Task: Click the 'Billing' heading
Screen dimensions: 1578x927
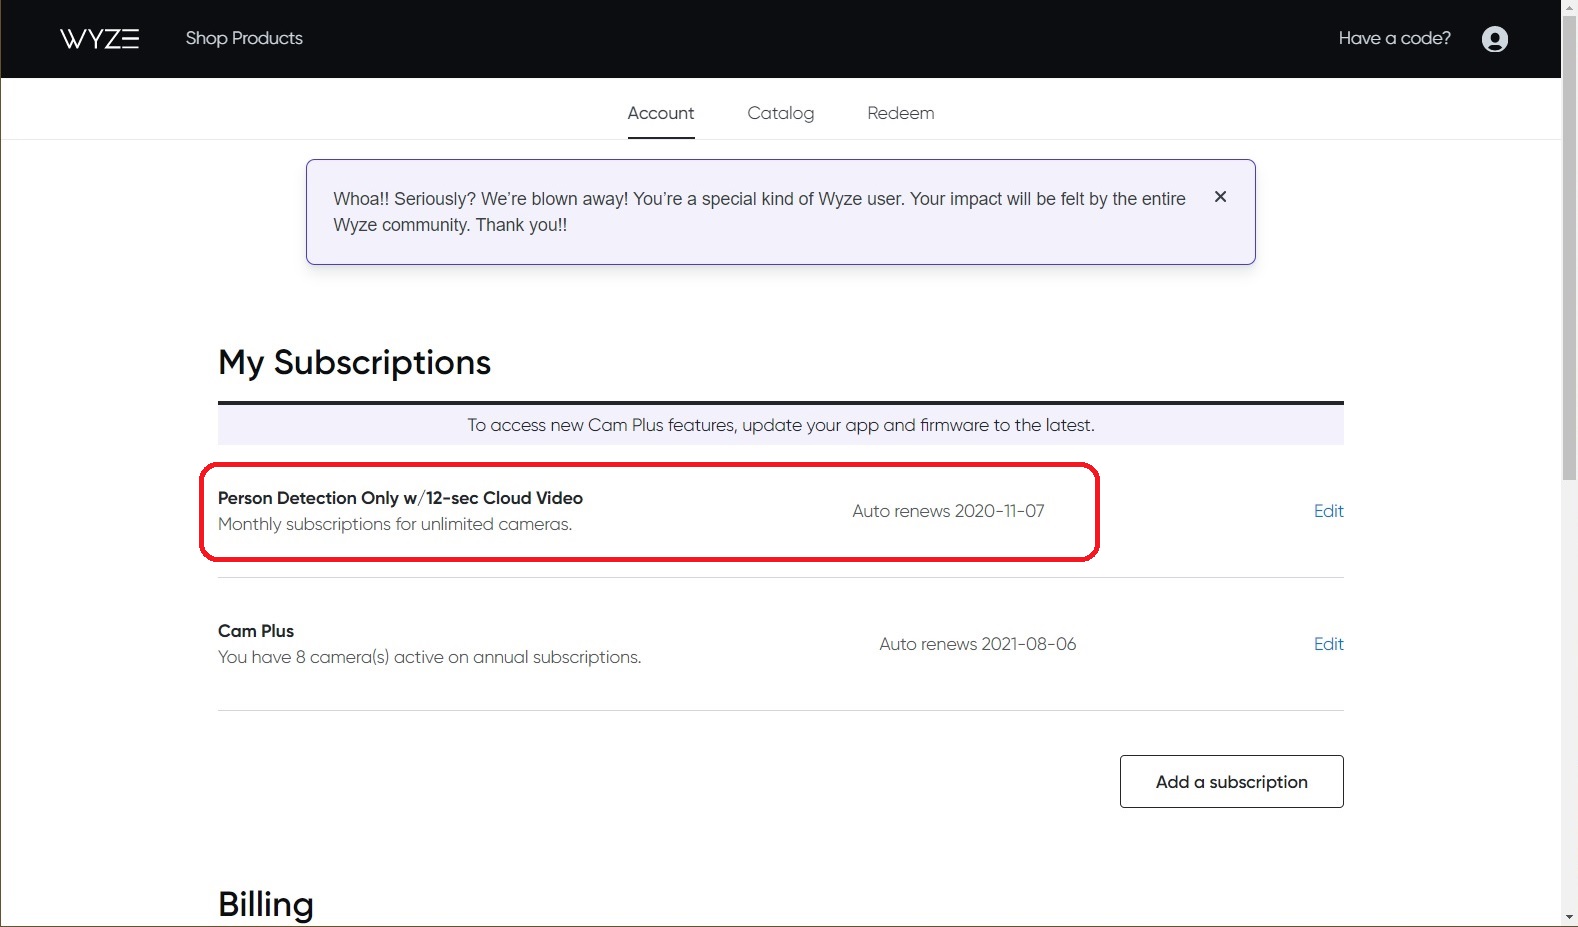Action: [x=266, y=904]
